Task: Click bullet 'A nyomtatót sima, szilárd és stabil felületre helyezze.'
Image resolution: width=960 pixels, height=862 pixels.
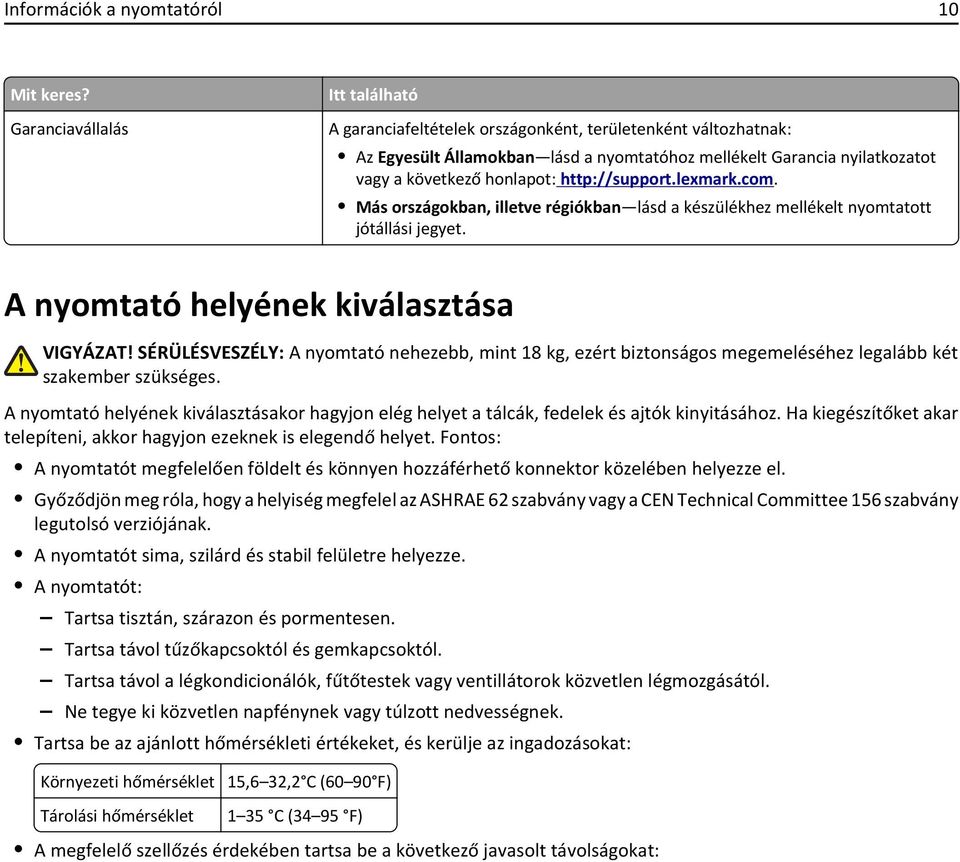Action: [x=250, y=556]
